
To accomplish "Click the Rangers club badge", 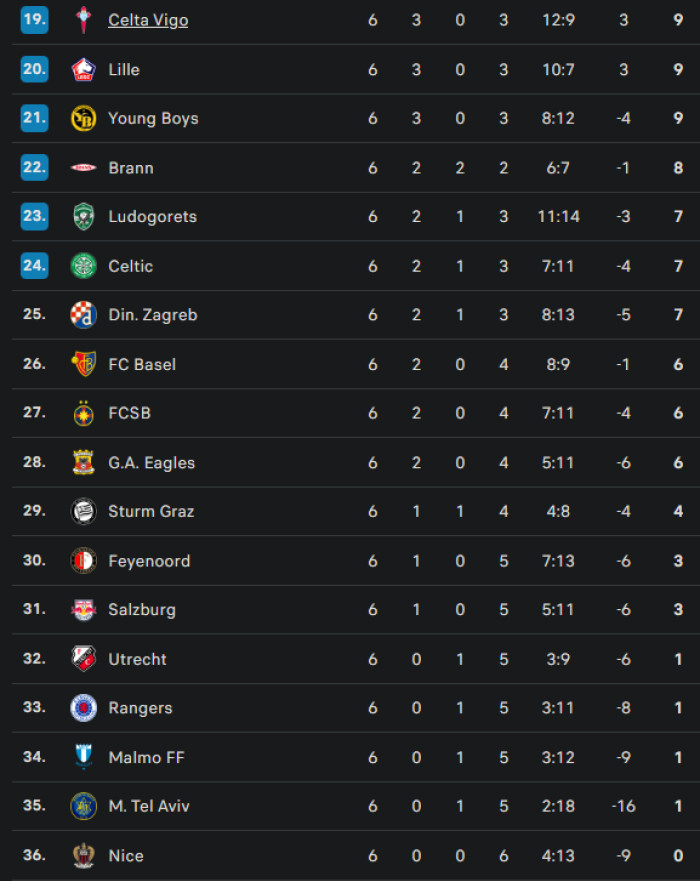I will (83, 708).
